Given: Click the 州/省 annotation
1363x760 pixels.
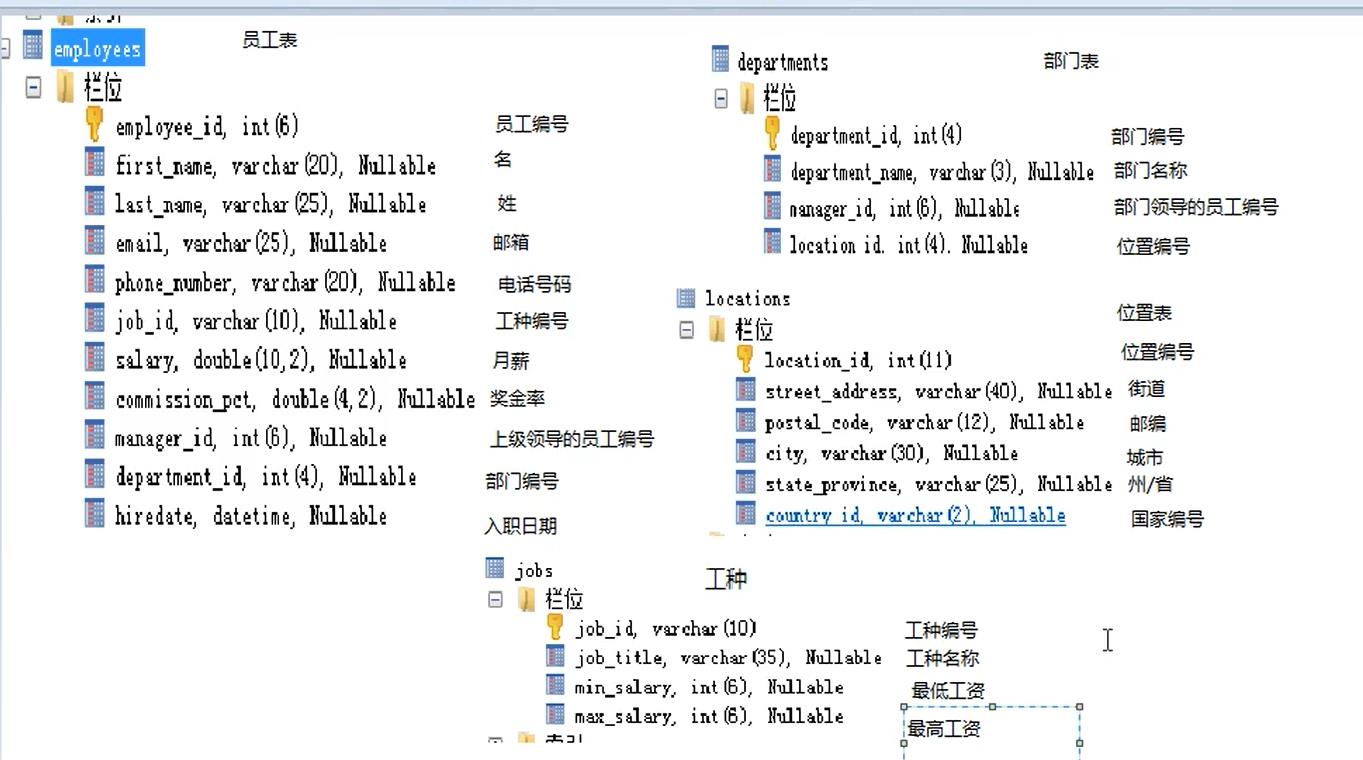Looking at the screenshot, I should coord(1150,484).
